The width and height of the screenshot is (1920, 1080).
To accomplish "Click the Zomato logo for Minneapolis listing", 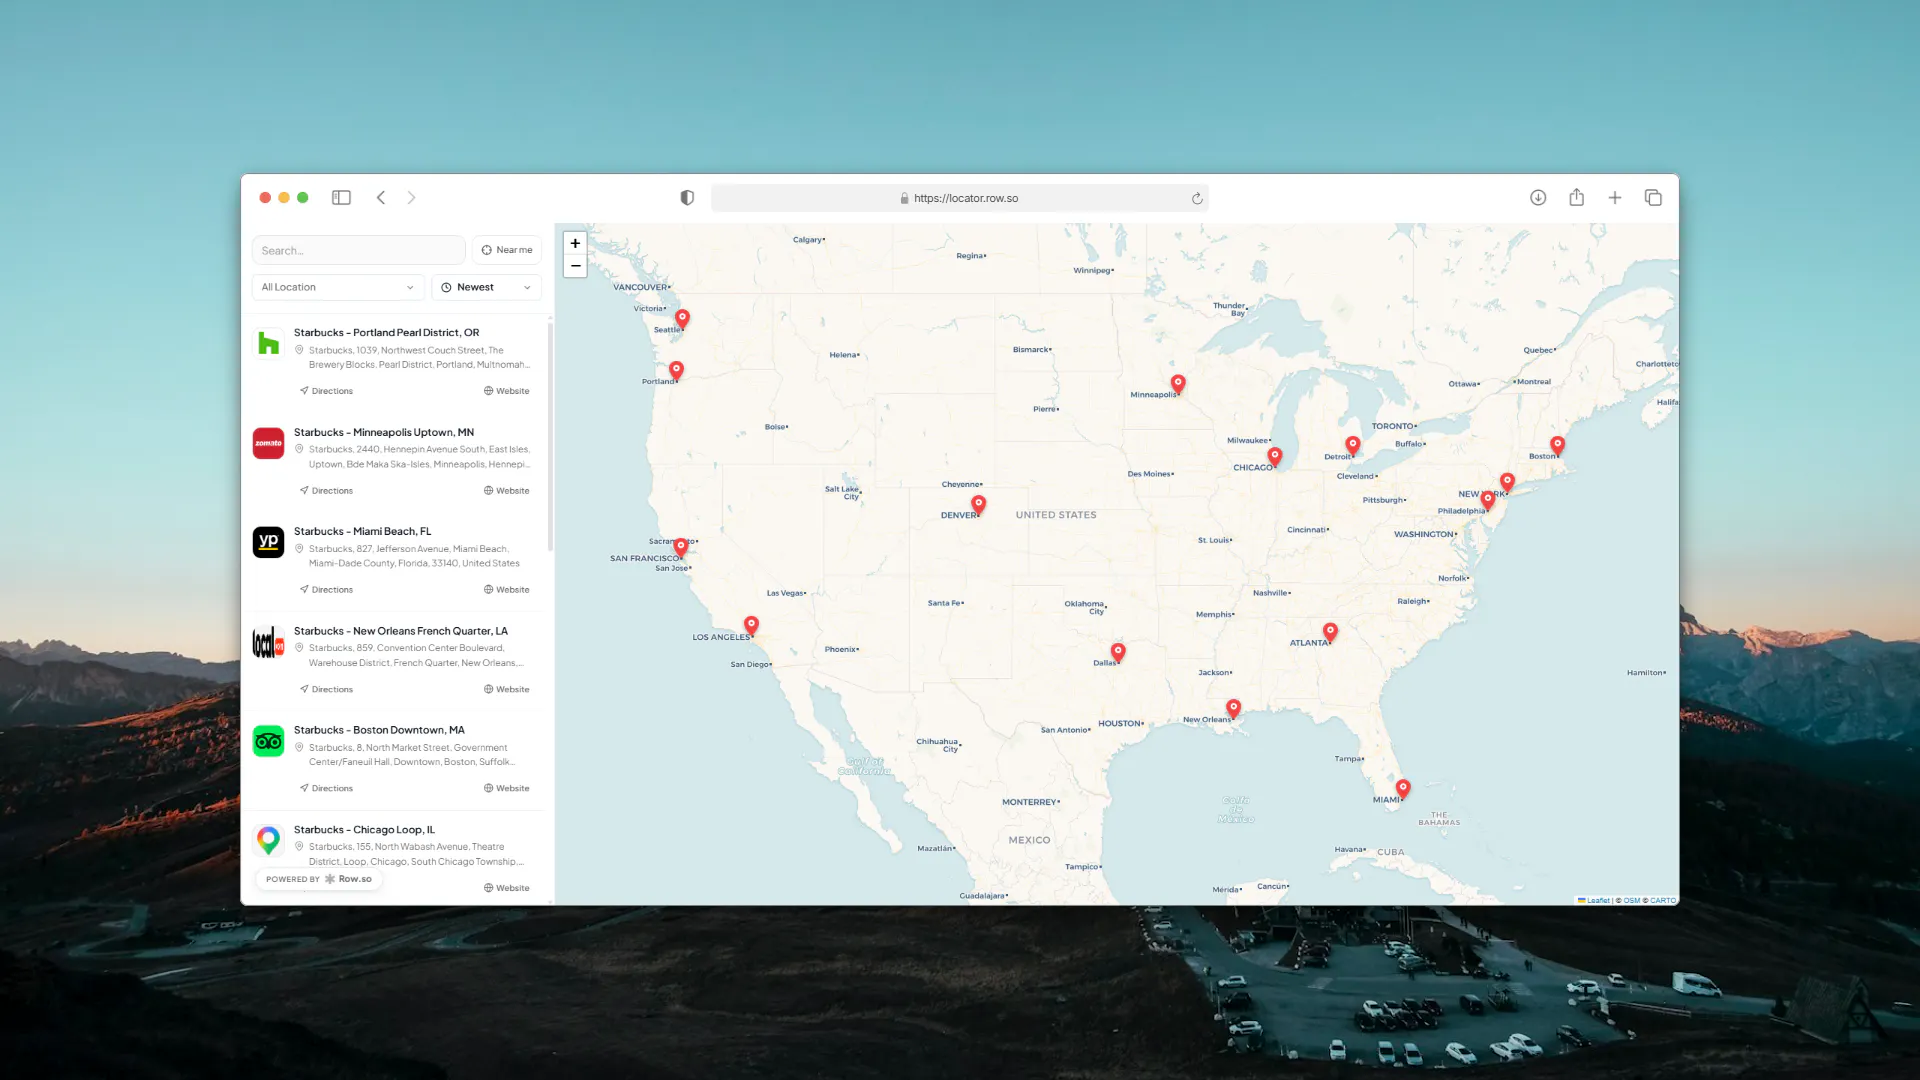I will click(x=268, y=443).
